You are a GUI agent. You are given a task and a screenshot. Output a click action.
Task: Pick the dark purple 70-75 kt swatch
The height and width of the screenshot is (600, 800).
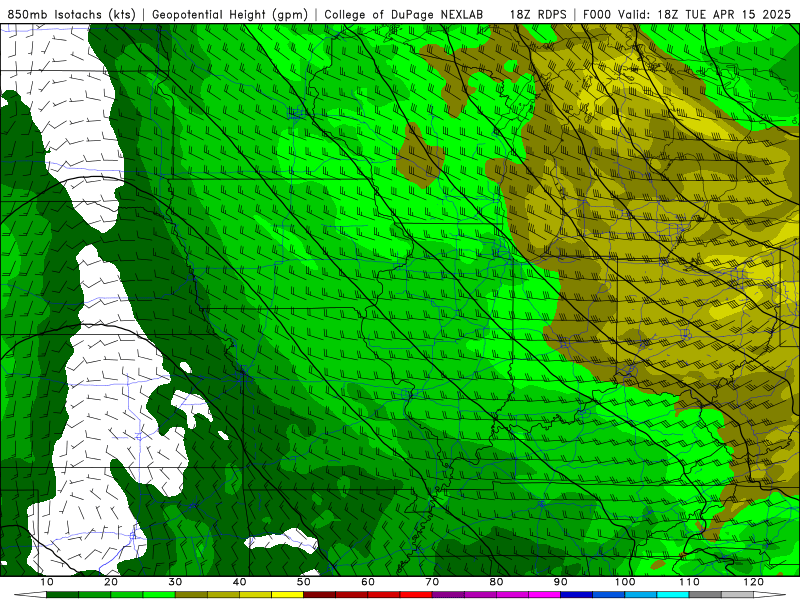click(x=448, y=595)
